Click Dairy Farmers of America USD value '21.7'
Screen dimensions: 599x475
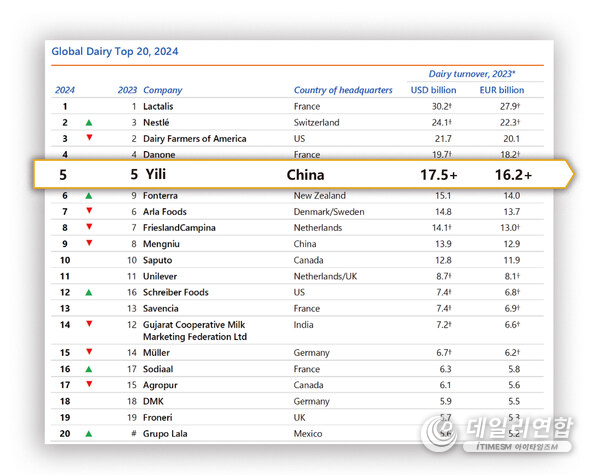tap(443, 139)
